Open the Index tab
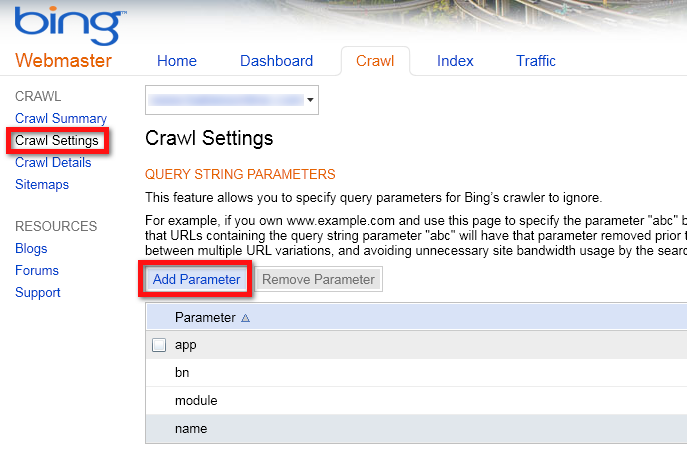Image resolution: width=687 pixels, height=461 pixels. (455, 61)
